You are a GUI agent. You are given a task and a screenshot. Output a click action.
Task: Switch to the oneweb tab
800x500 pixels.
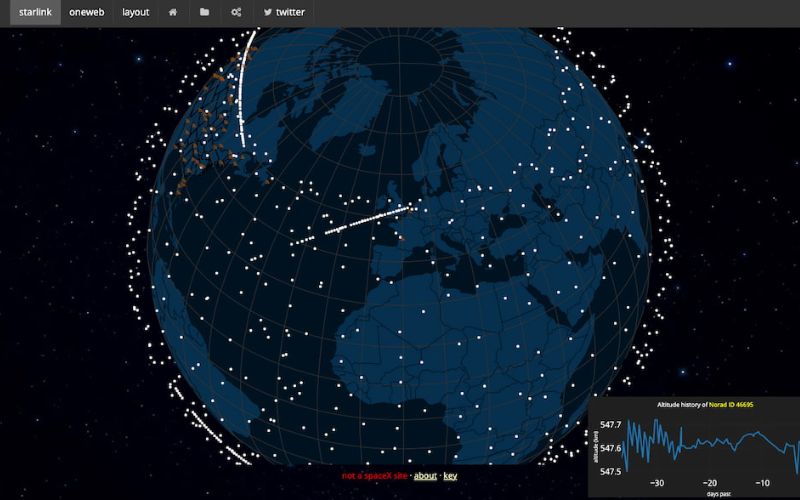point(86,12)
